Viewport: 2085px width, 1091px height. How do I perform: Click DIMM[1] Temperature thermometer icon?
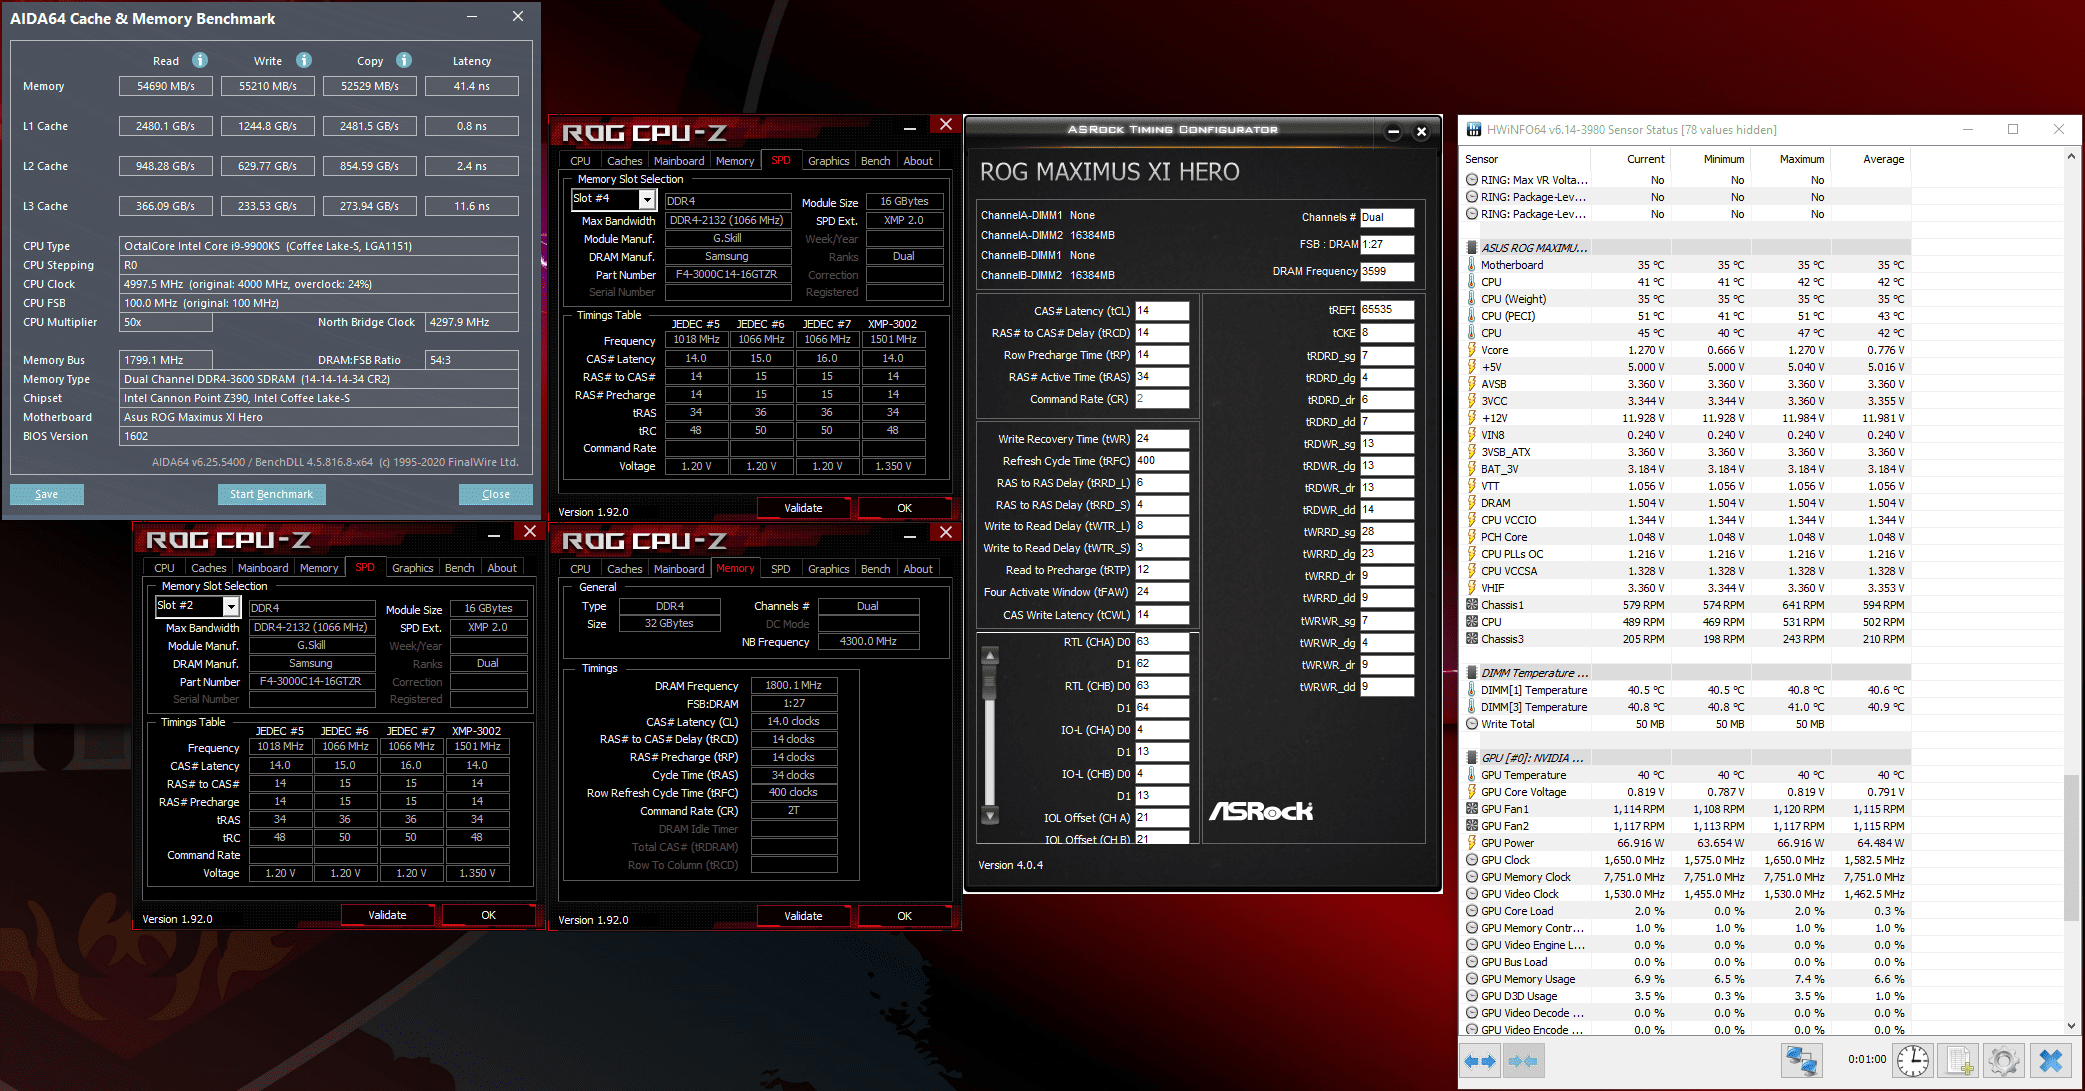tap(1472, 690)
